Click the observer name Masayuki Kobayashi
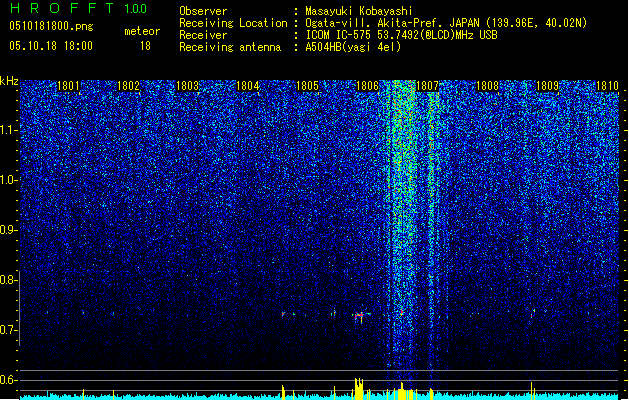This screenshot has height=400, width=629. pyautogui.click(x=359, y=11)
